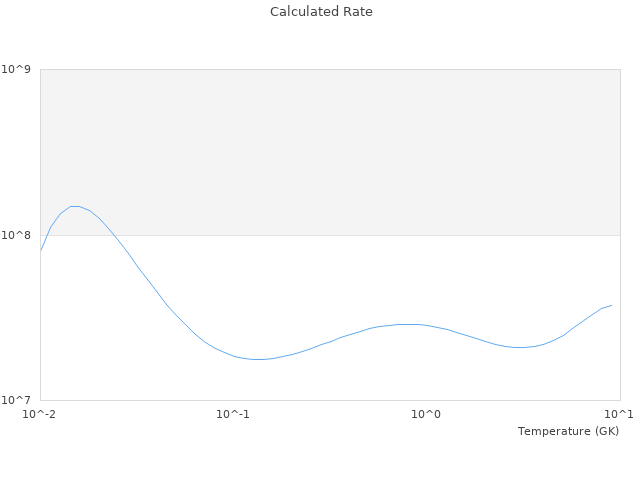Click the 10^1 x-axis tick label
The image size is (640, 480).
click(619, 415)
